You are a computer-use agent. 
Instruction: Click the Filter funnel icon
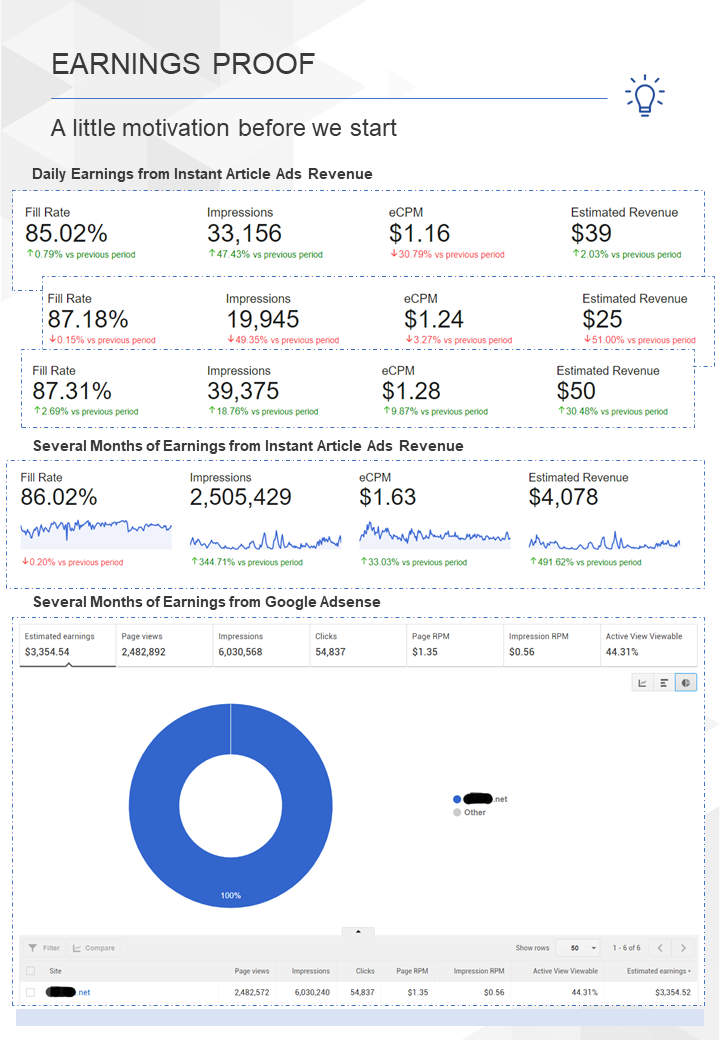(x=33, y=948)
